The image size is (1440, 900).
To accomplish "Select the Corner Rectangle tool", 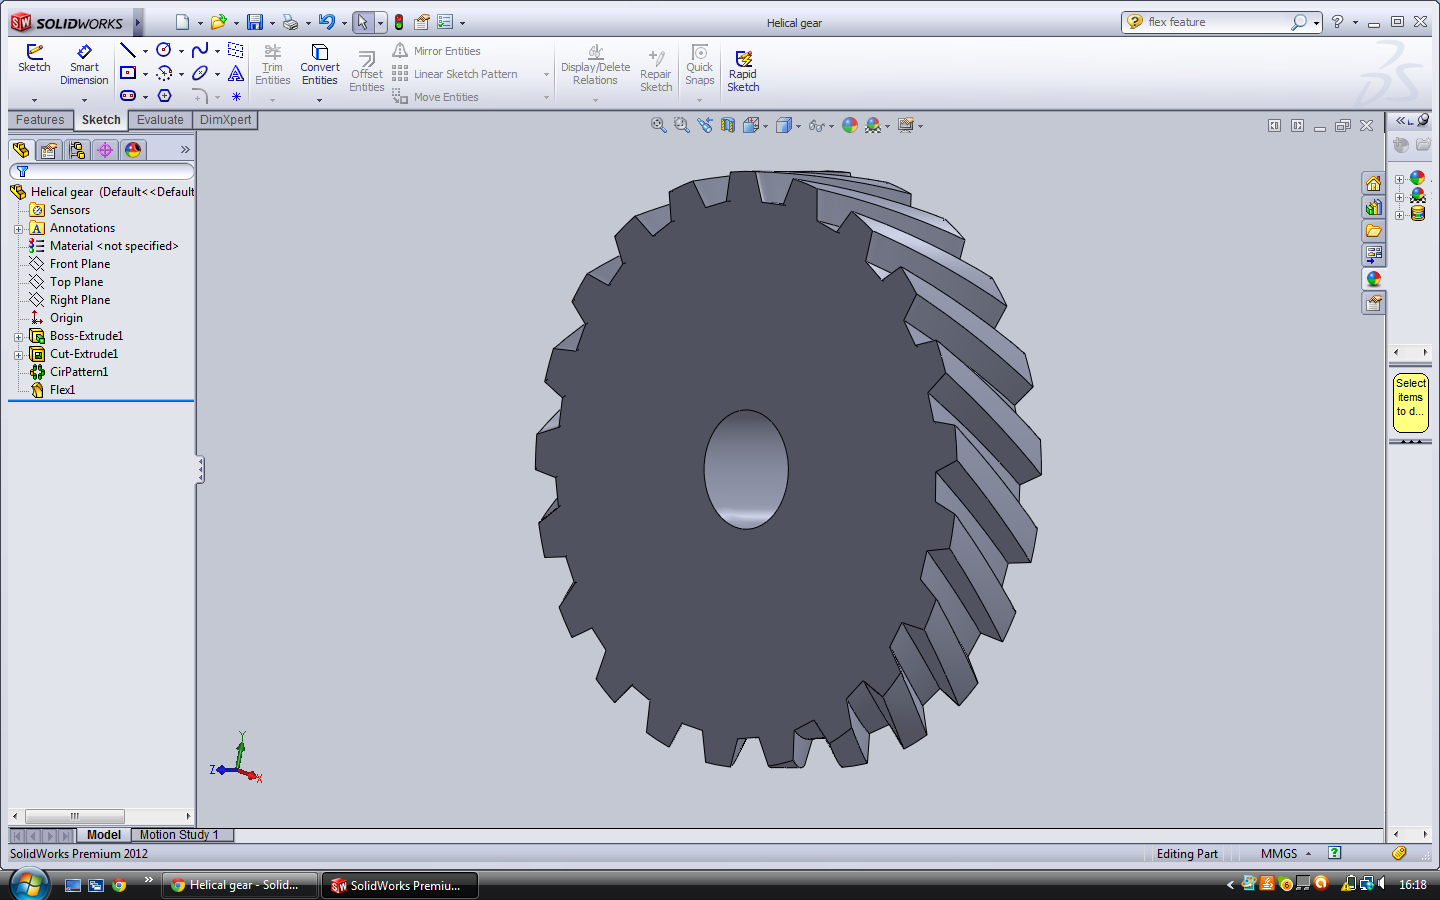I will pos(127,73).
